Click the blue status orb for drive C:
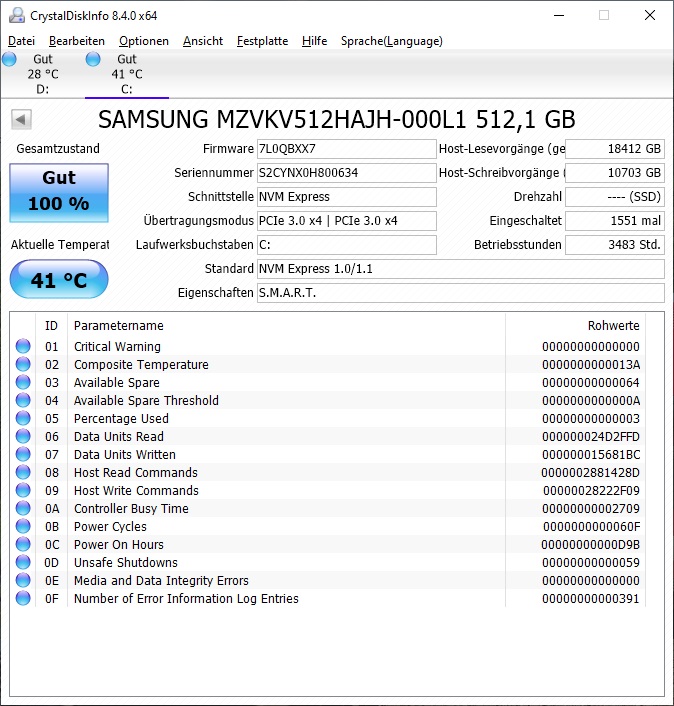674x706 pixels. pos(93,59)
